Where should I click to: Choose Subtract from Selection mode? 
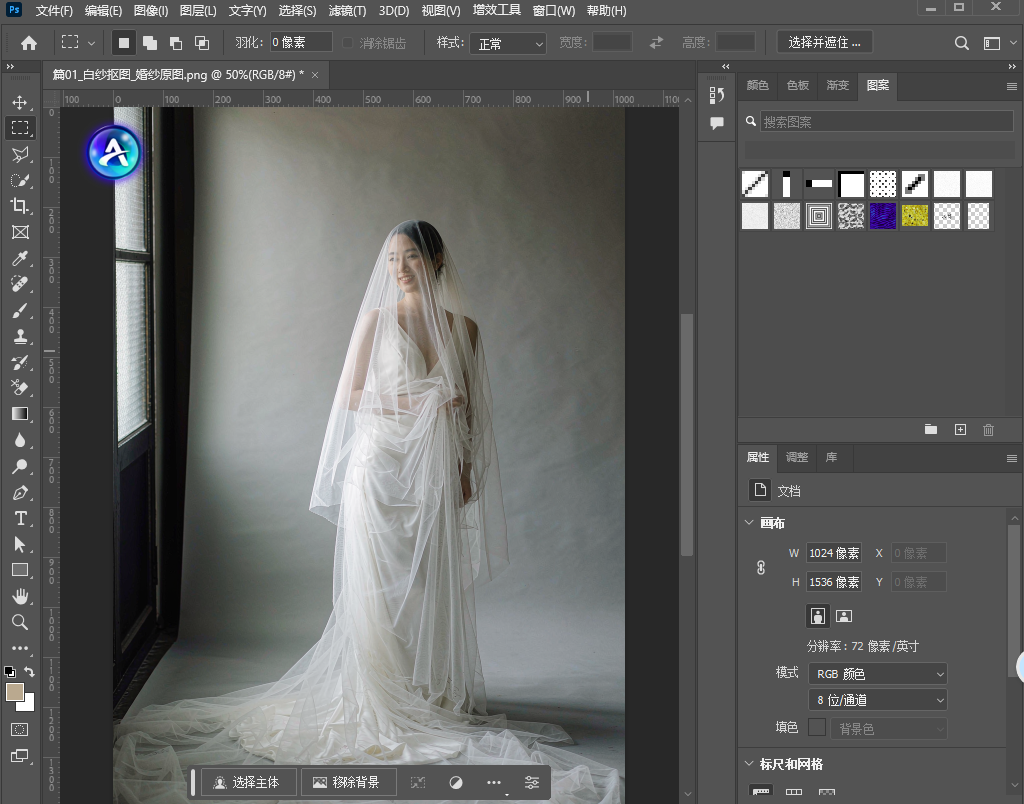(176, 43)
